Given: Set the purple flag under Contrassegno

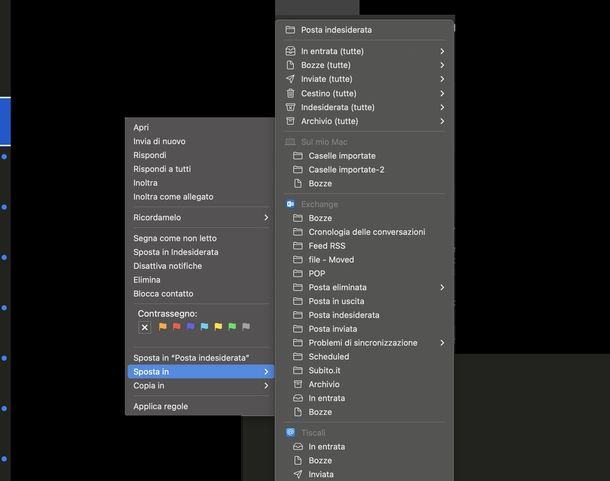Looking at the screenshot, I should coord(190,327).
